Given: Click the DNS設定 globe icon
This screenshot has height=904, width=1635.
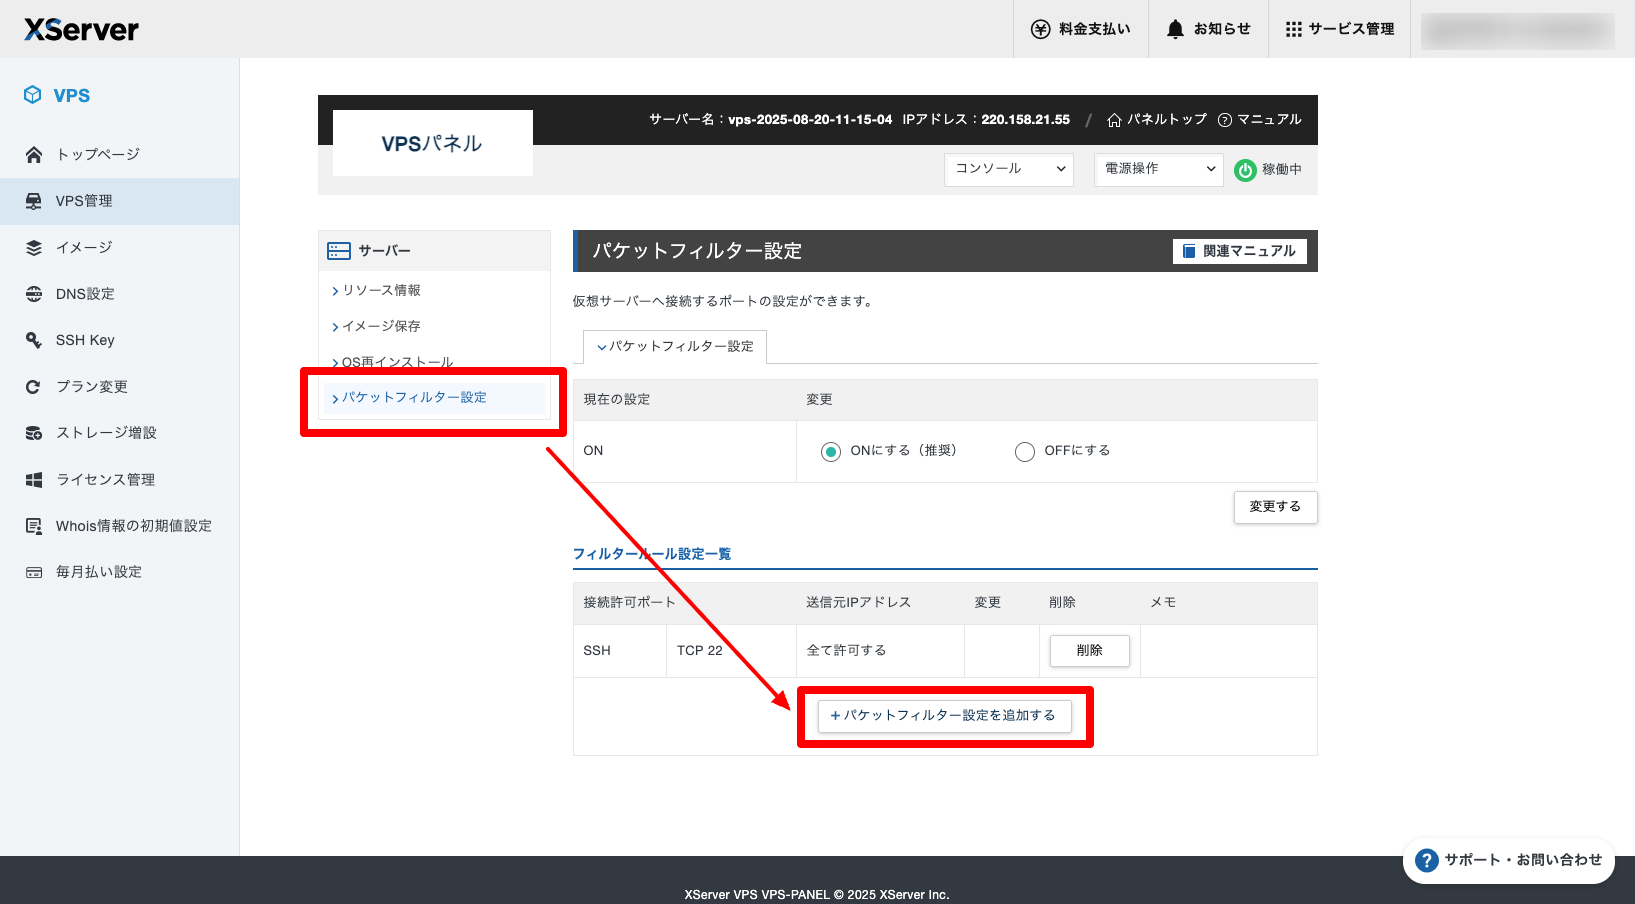Looking at the screenshot, I should 34,294.
